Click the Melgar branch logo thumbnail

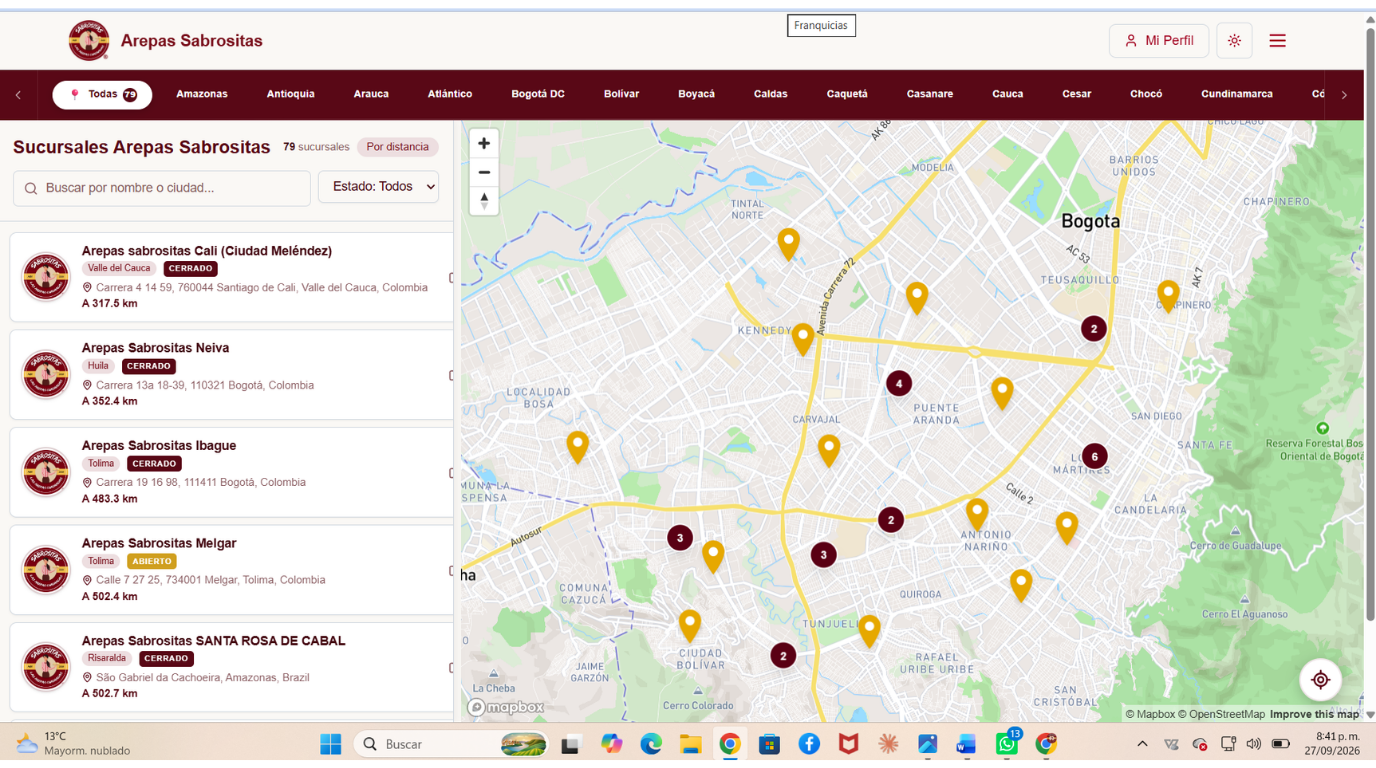46,569
